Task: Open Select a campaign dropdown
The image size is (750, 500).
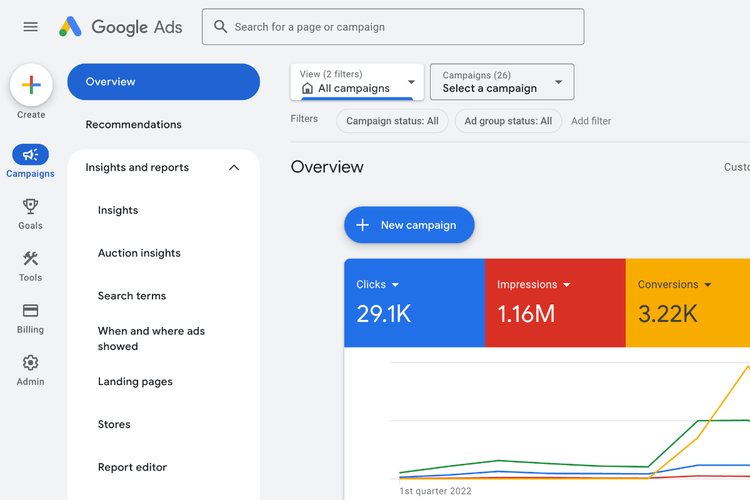Action: pyautogui.click(x=502, y=82)
